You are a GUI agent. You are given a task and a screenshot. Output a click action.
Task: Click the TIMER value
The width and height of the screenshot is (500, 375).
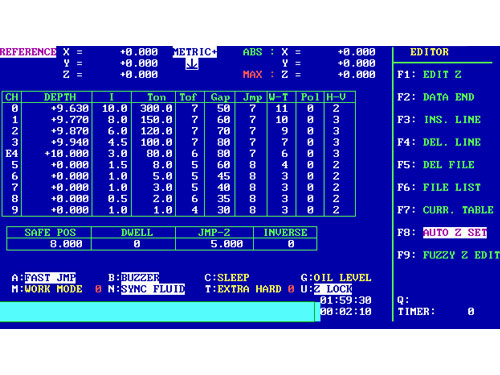coord(471,311)
